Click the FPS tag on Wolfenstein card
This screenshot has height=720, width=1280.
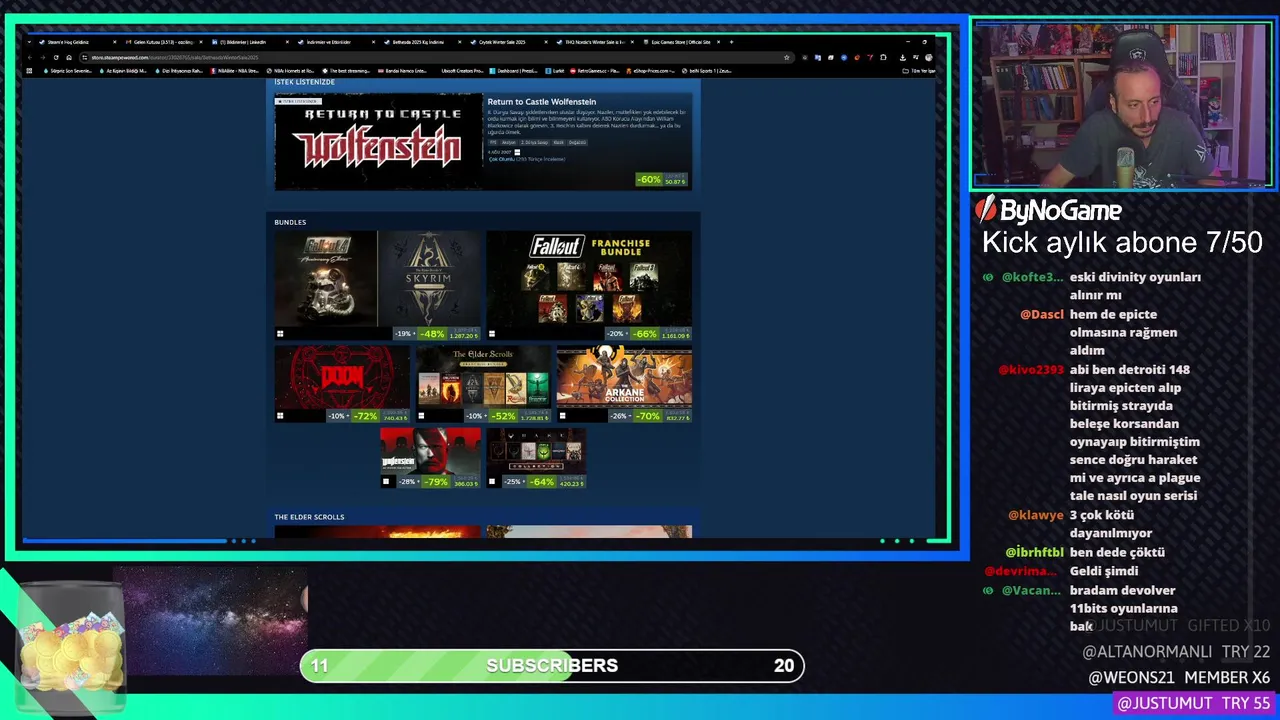pos(493,142)
